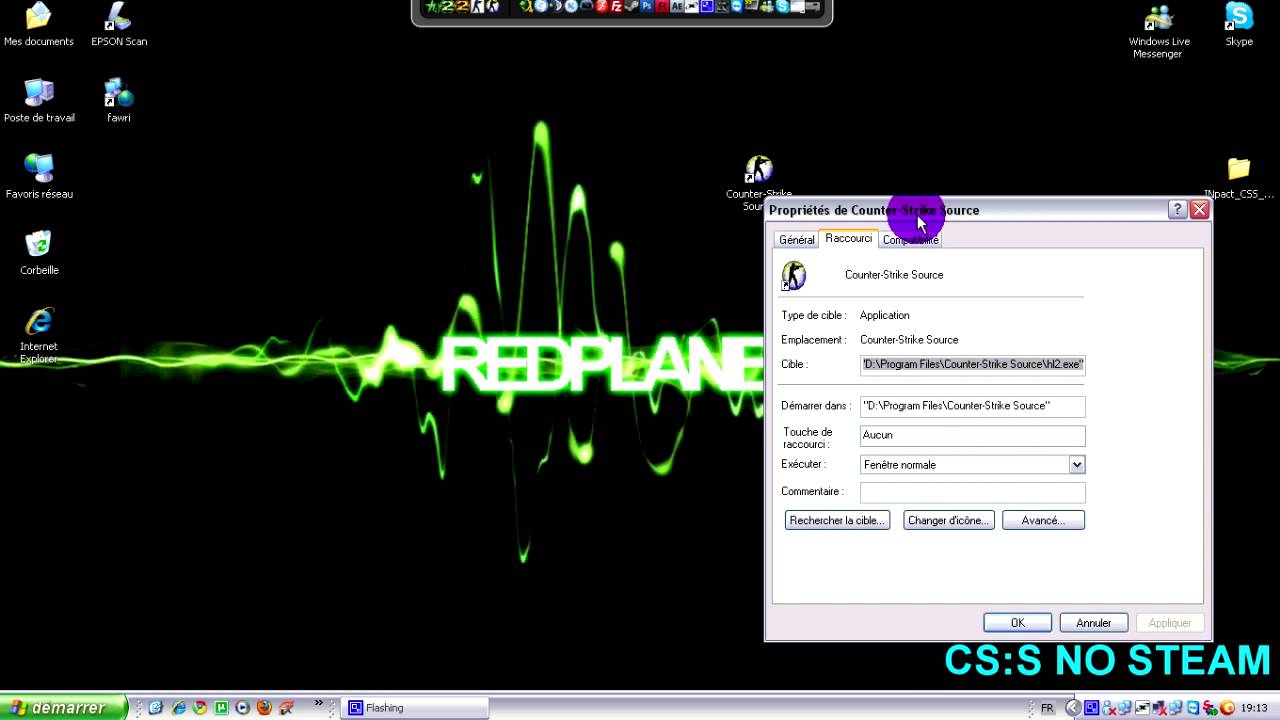Launch FileZilla from the top dock
The width and height of the screenshot is (1280, 720).
tap(617, 7)
